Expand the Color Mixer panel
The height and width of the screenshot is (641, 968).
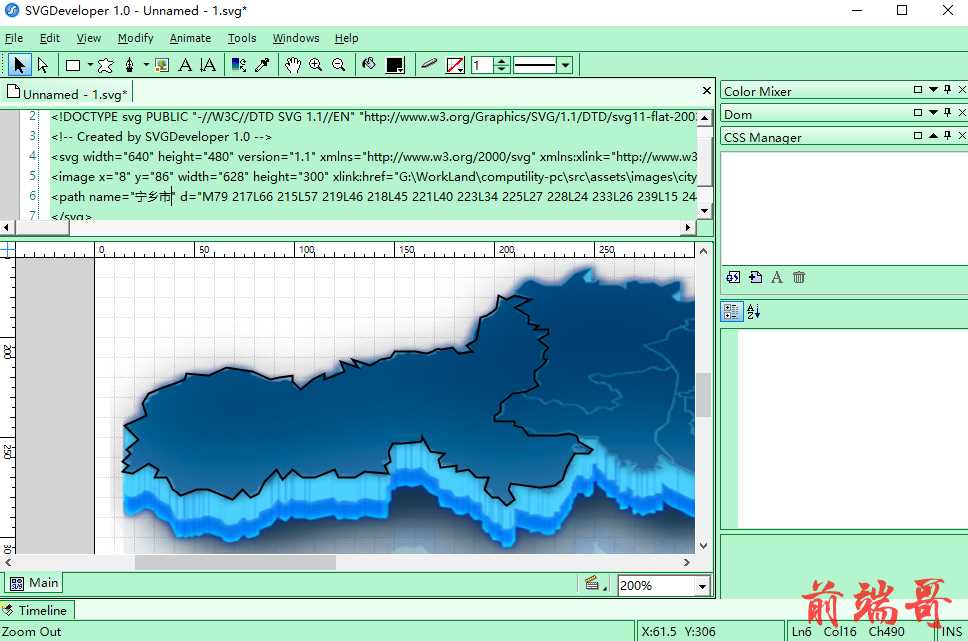tap(933, 90)
